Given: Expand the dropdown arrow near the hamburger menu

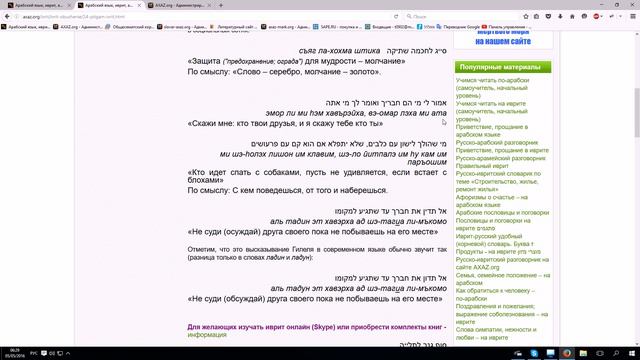Looking at the screenshot, I should pyautogui.click(x=620, y=16).
